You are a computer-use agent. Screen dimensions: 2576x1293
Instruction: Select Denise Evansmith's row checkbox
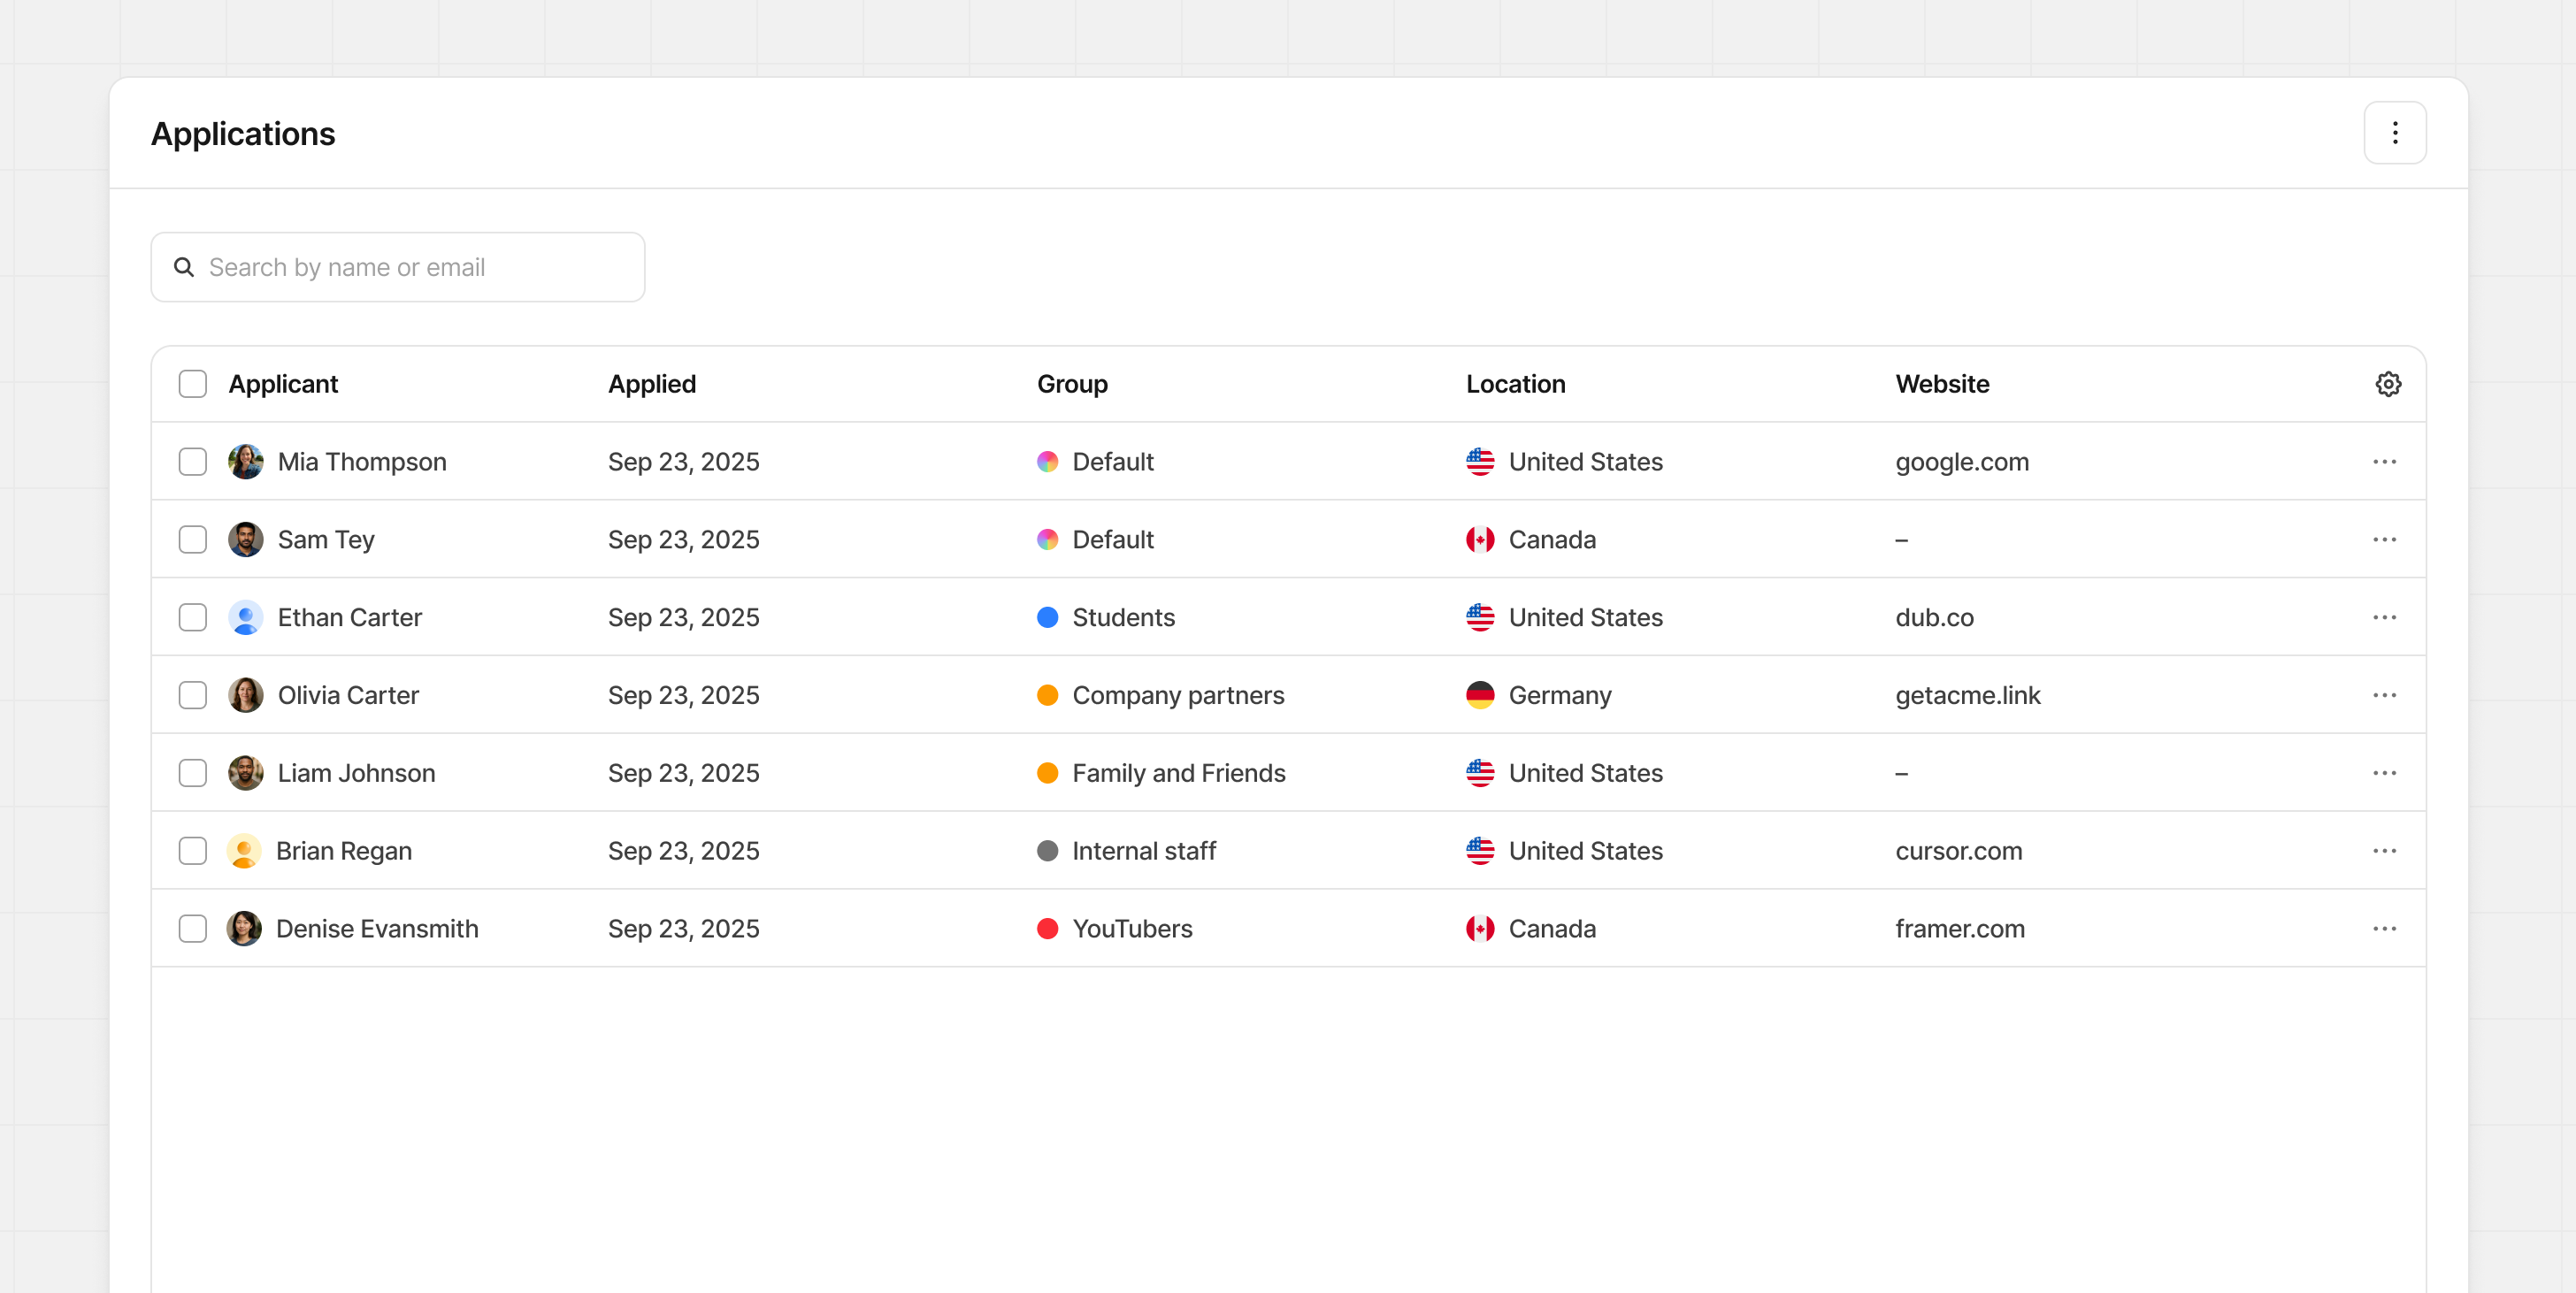(193, 929)
